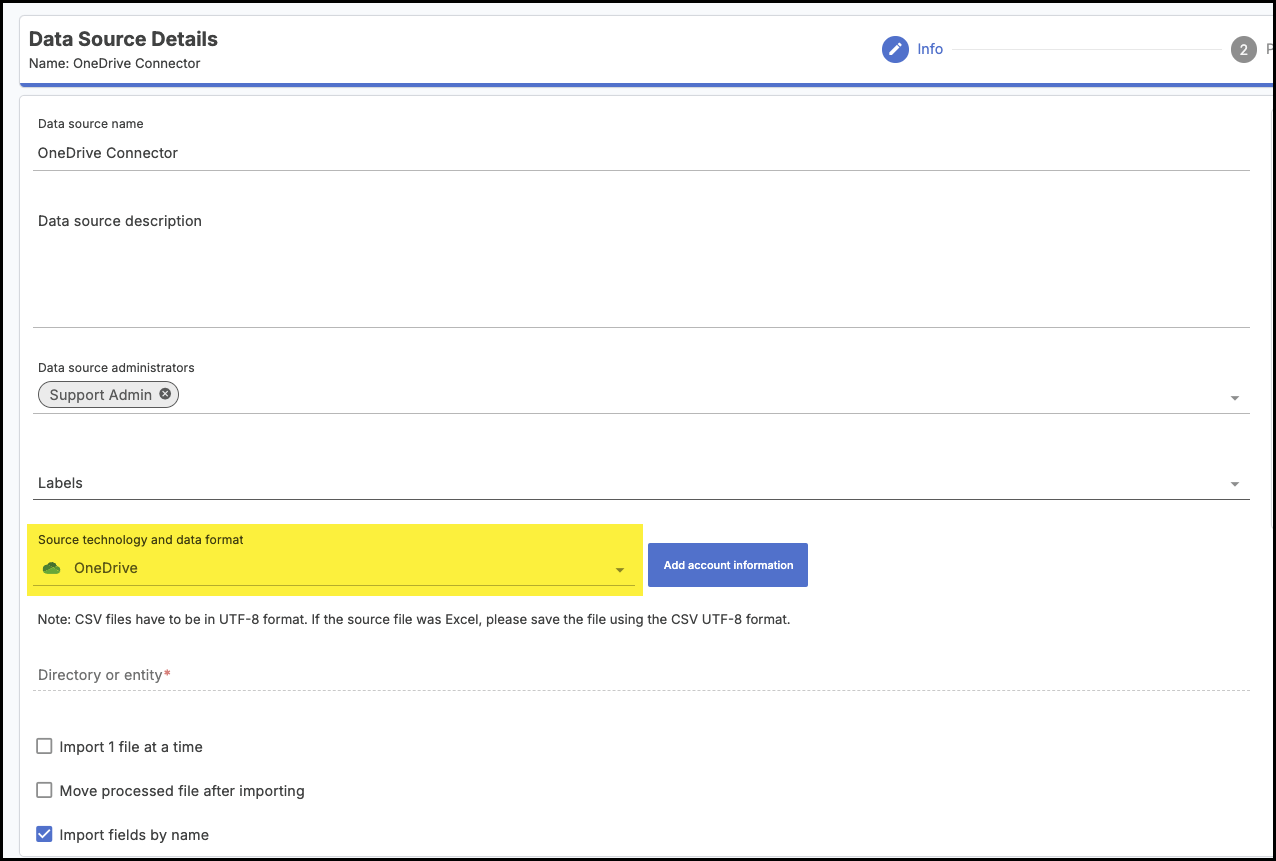The image size is (1276, 861).
Task: Click the CSV UTF-8 format note text
Action: point(414,619)
